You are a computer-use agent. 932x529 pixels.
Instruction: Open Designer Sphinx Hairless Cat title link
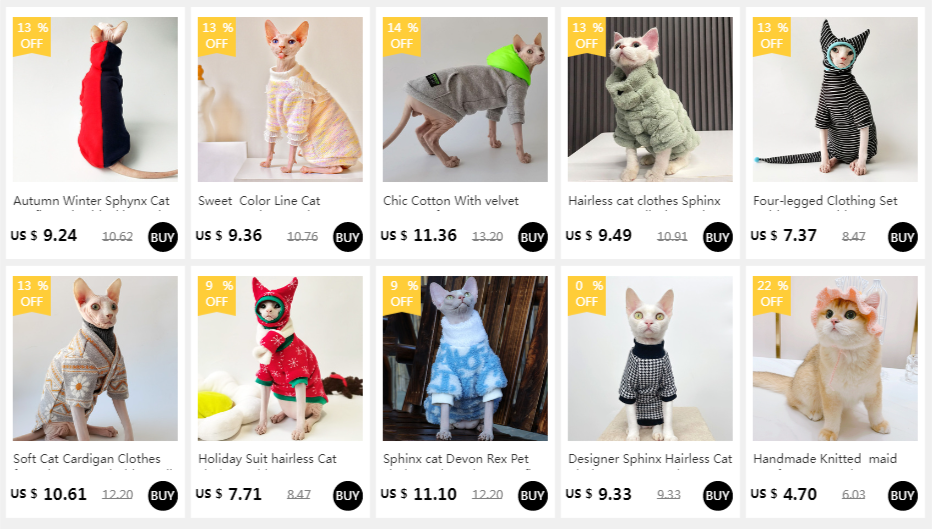(x=650, y=459)
